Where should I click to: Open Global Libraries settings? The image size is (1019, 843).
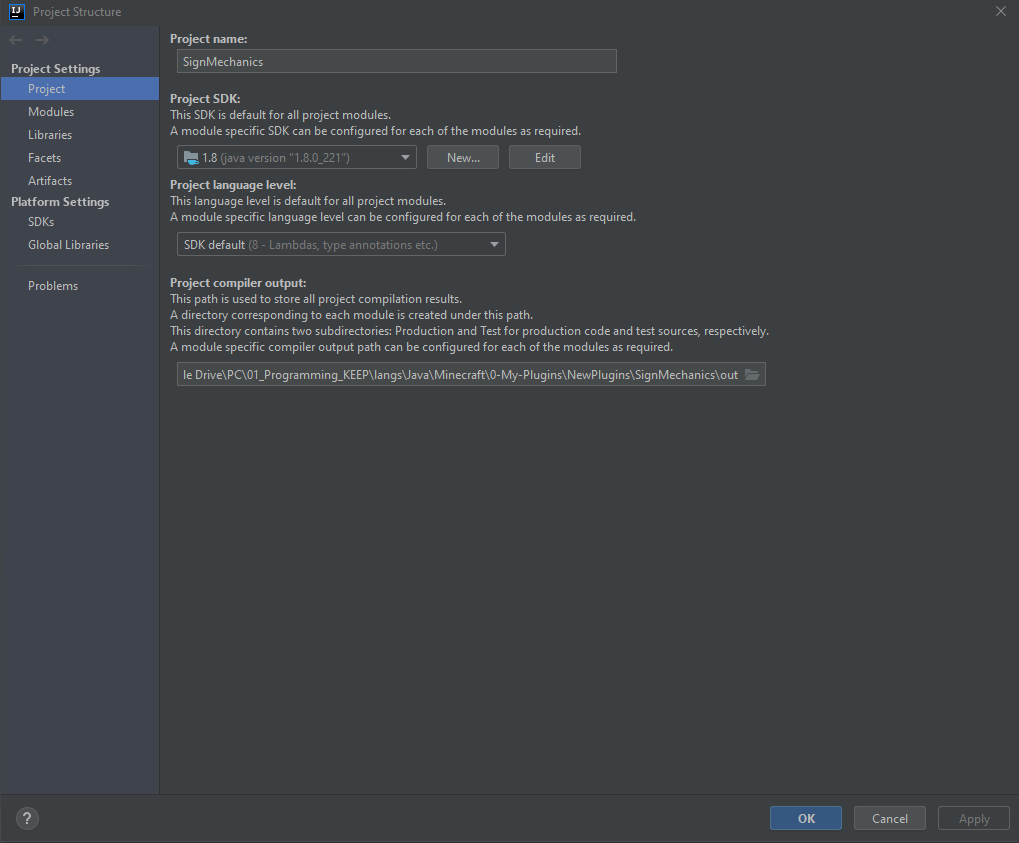pos(68,244)
